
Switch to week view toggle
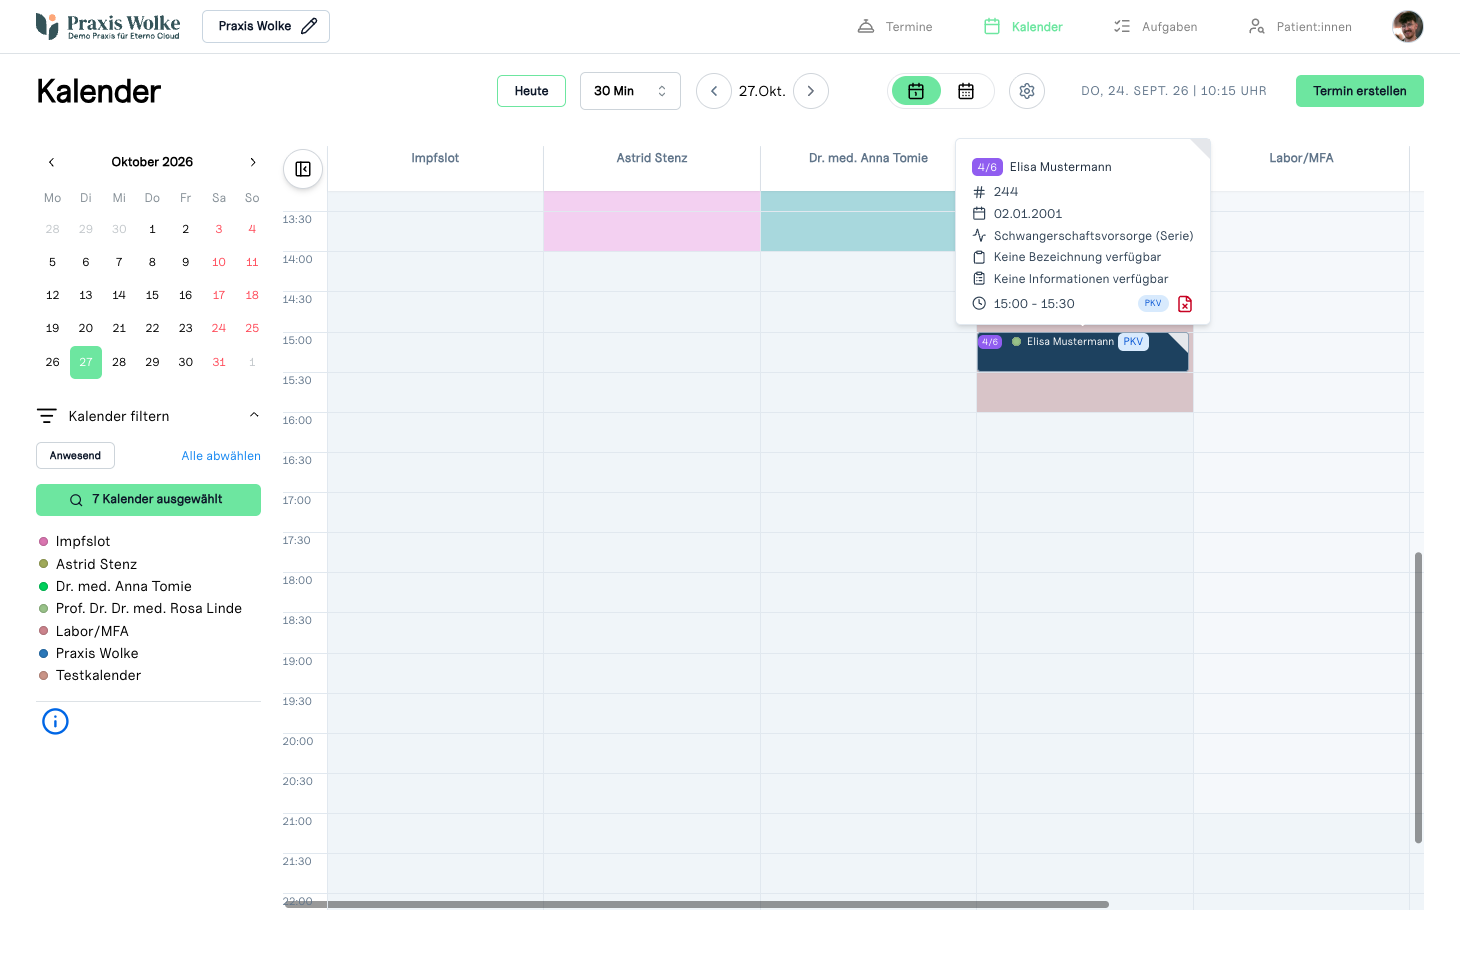click(966, 91)
